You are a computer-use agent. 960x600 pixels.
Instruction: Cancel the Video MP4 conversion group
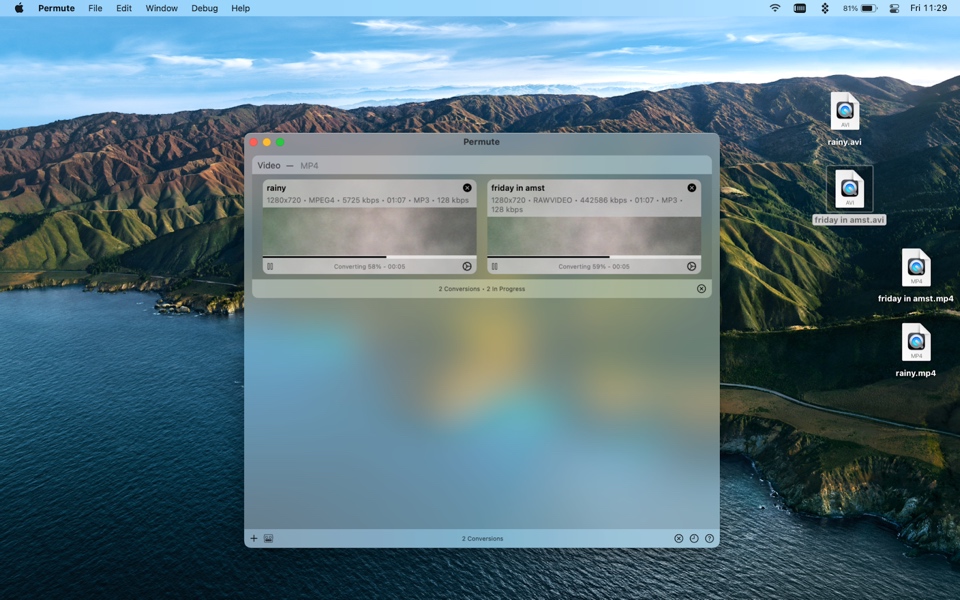pos(701,289)
